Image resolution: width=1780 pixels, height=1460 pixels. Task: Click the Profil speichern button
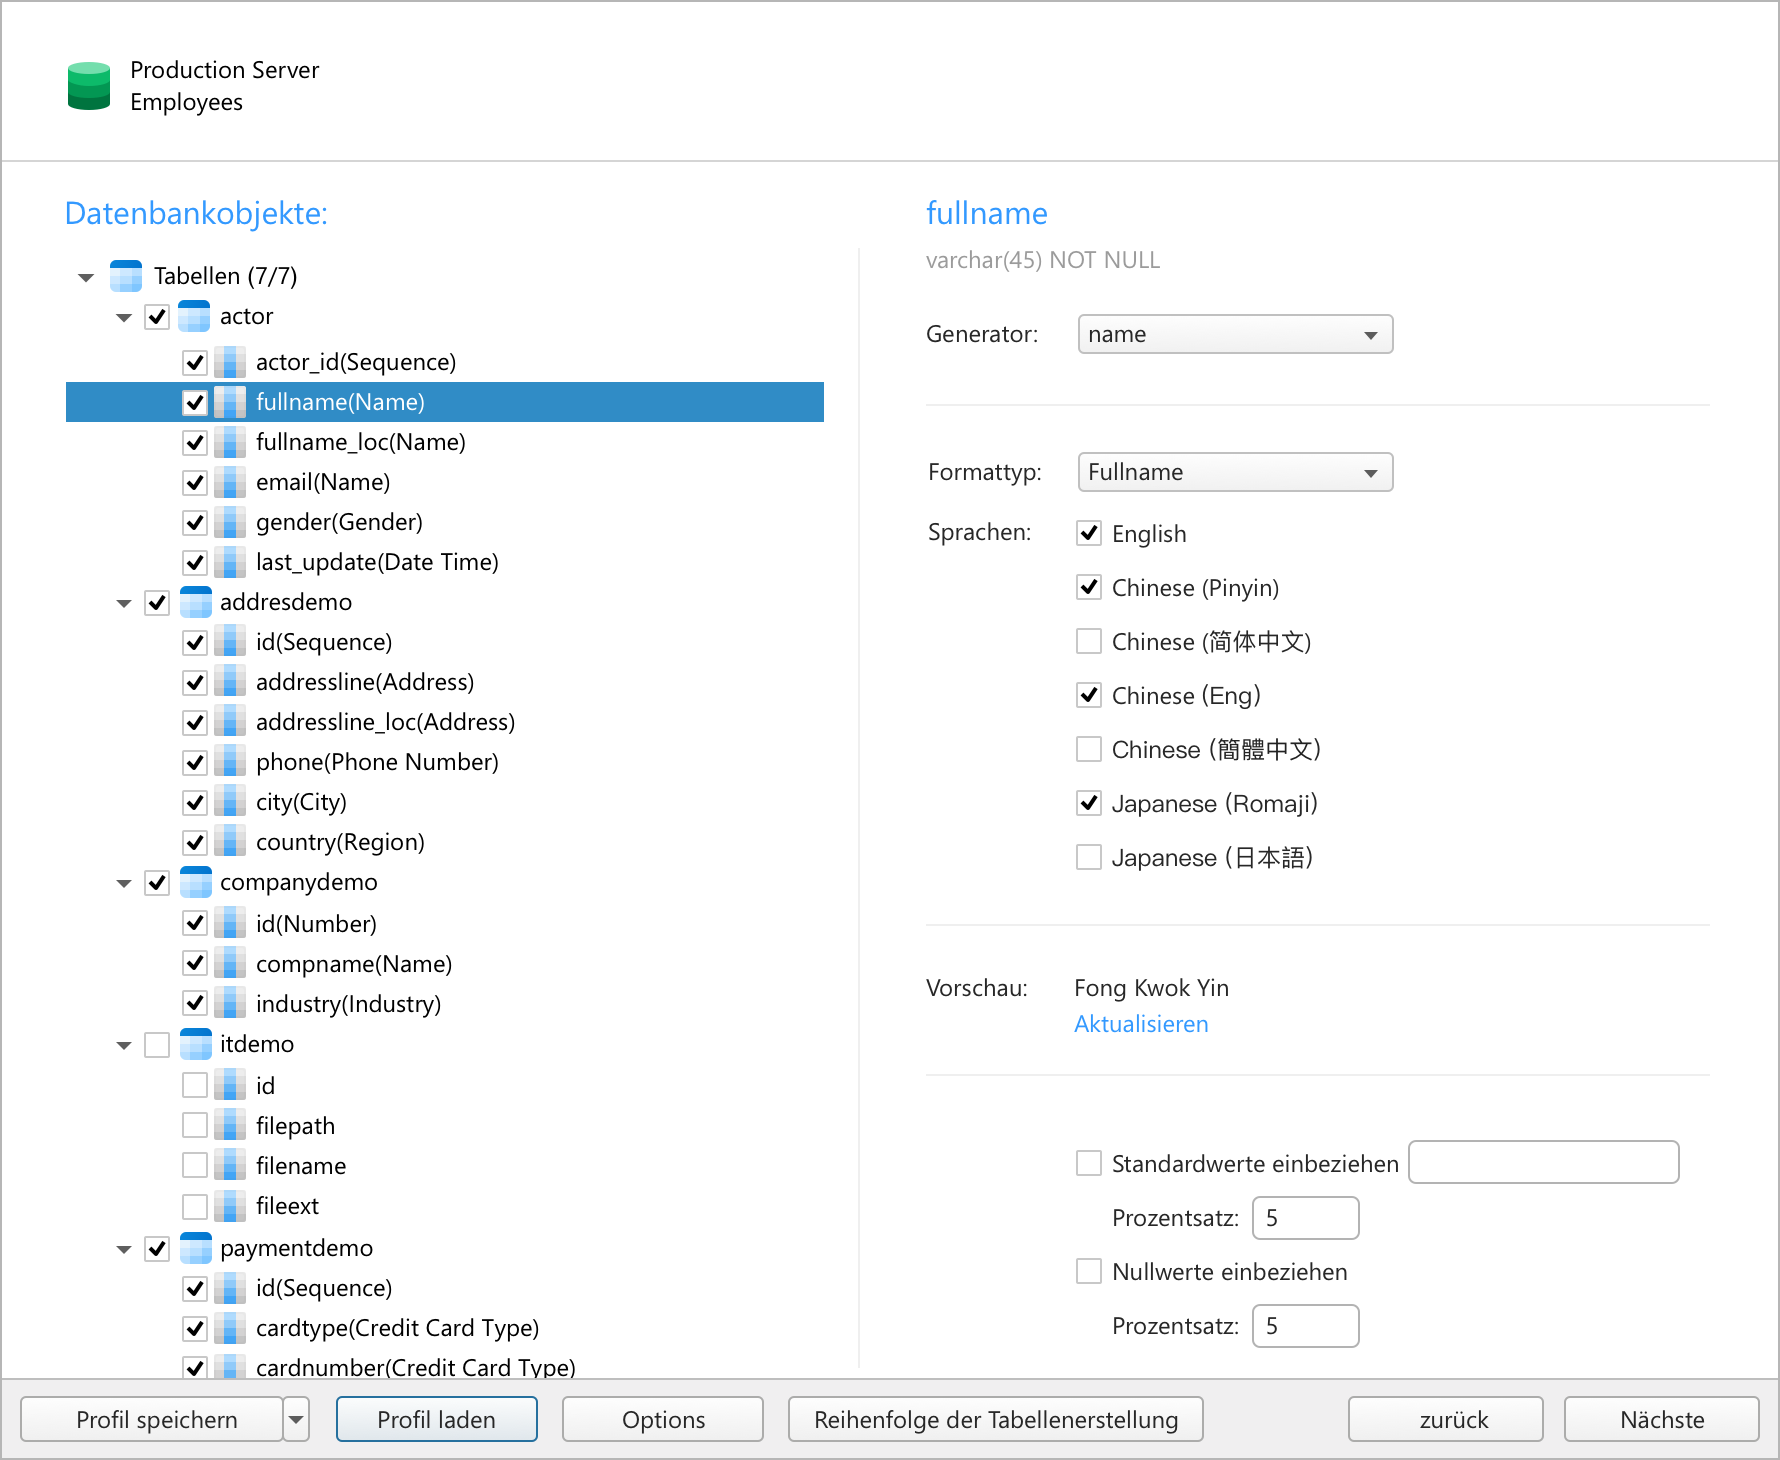tap(151, 1419)
